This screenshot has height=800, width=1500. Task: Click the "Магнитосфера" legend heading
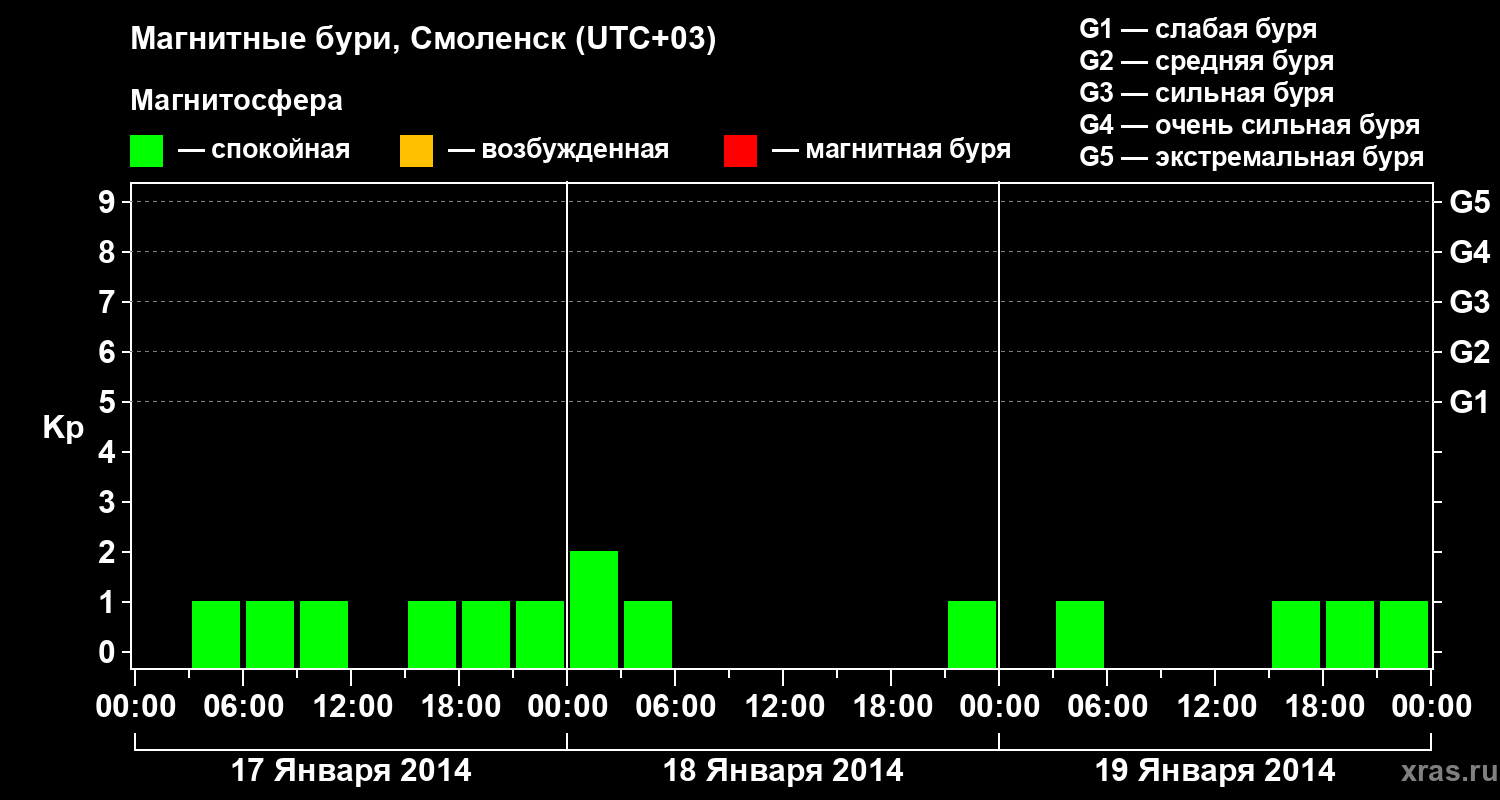click(x=237, y=101)
